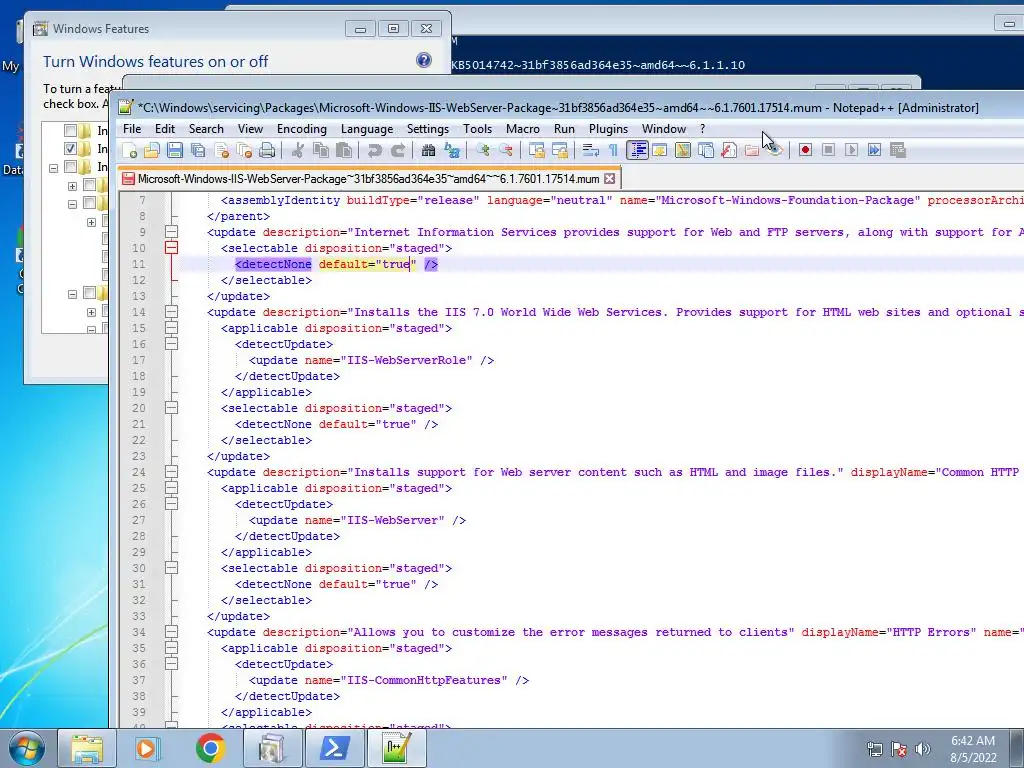Click the Redo toolbar arrow
This screenshot has height=768, width=1024.
[x=398, y=151]
